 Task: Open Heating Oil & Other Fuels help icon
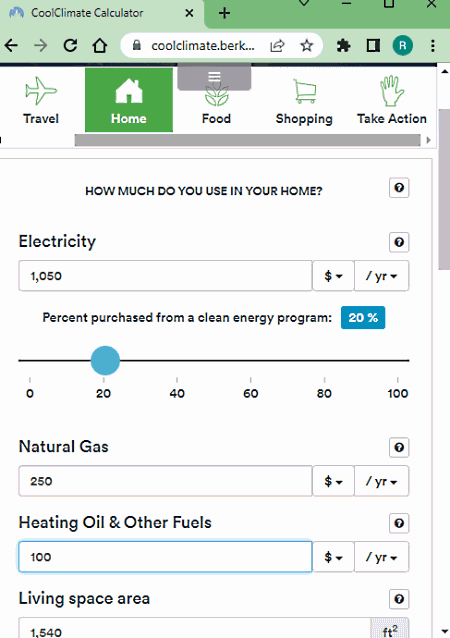[x=399, y=523]
